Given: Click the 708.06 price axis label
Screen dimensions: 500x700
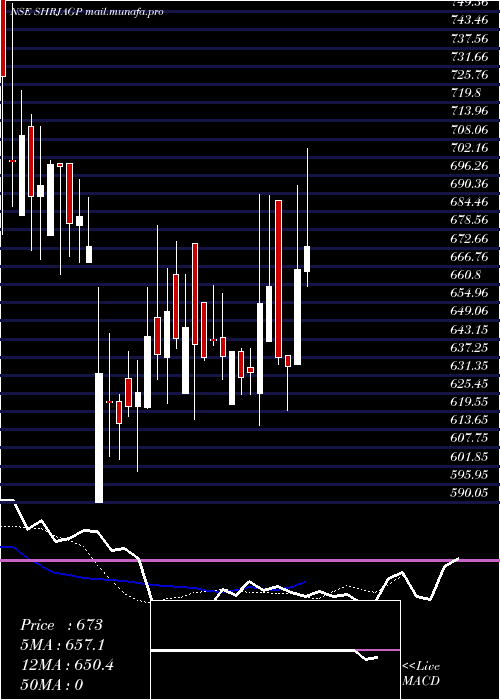Looking at the screenshot, I should pyautogui.click(x=470, y=129).
